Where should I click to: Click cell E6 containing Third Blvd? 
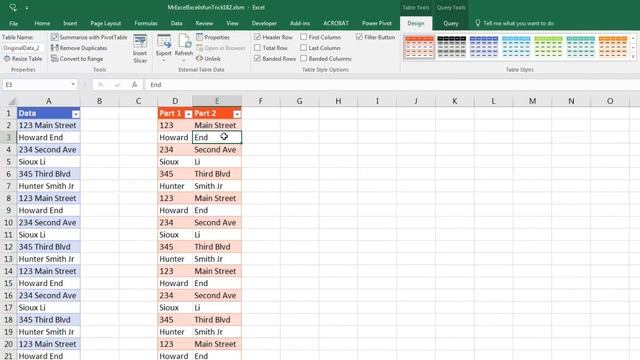tap(217, 174)
